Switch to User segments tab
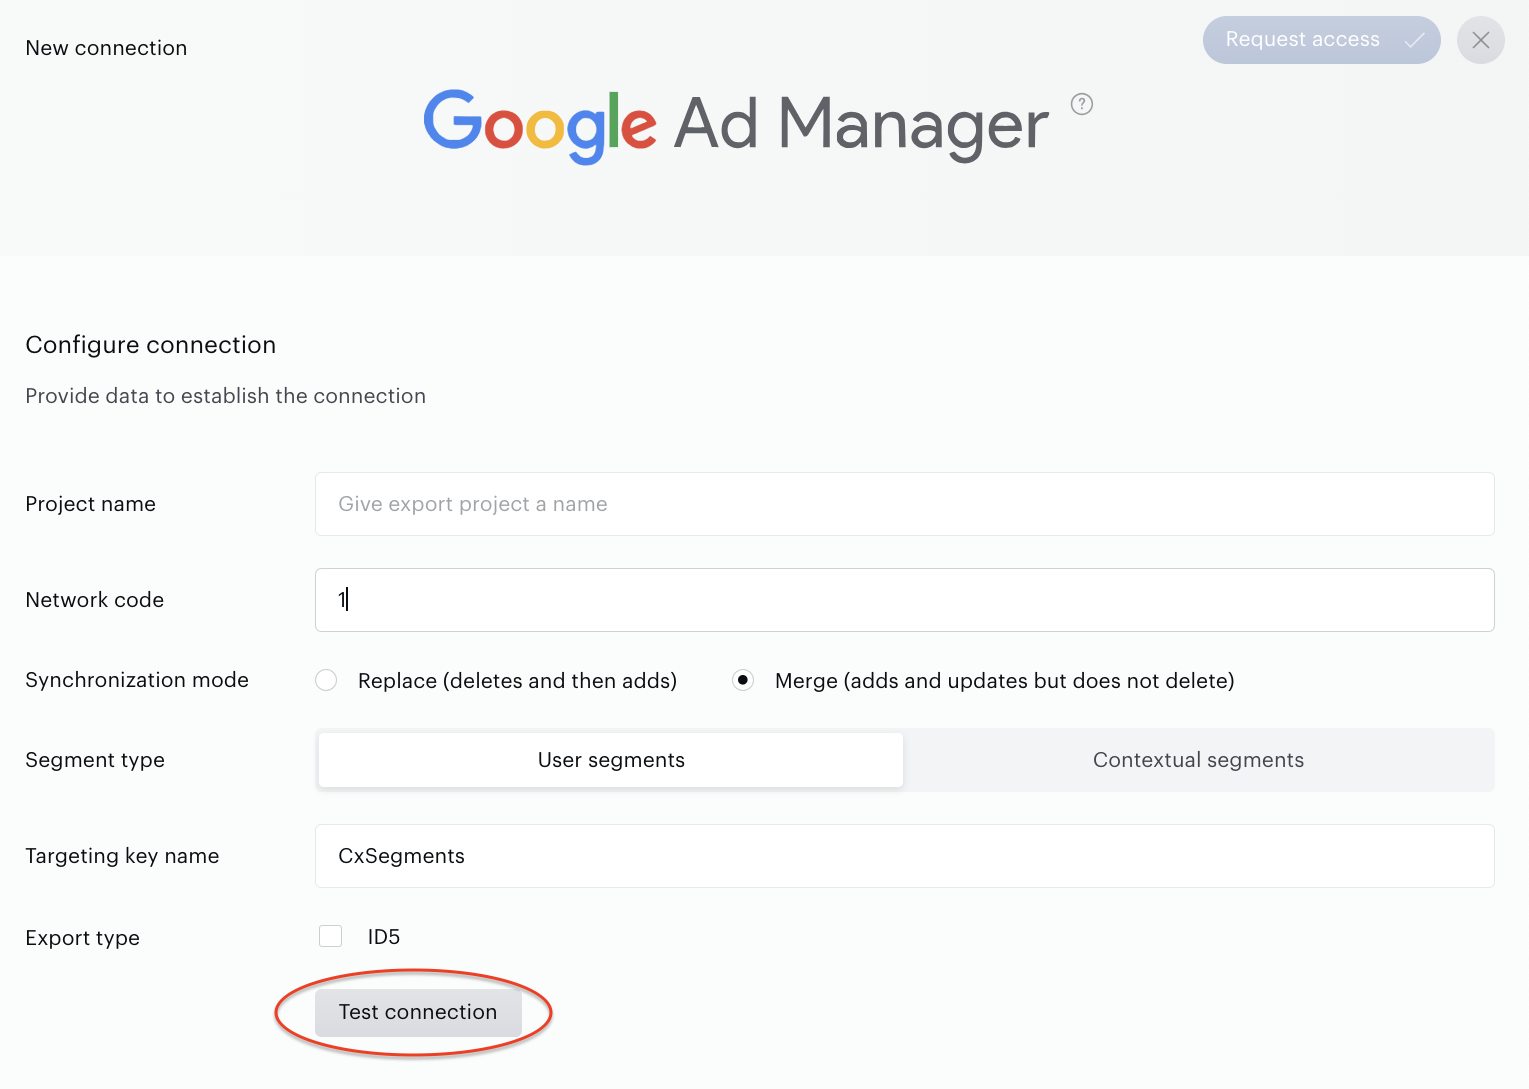Viewport: 1529px width, 1089px height. tap(611, 760)
